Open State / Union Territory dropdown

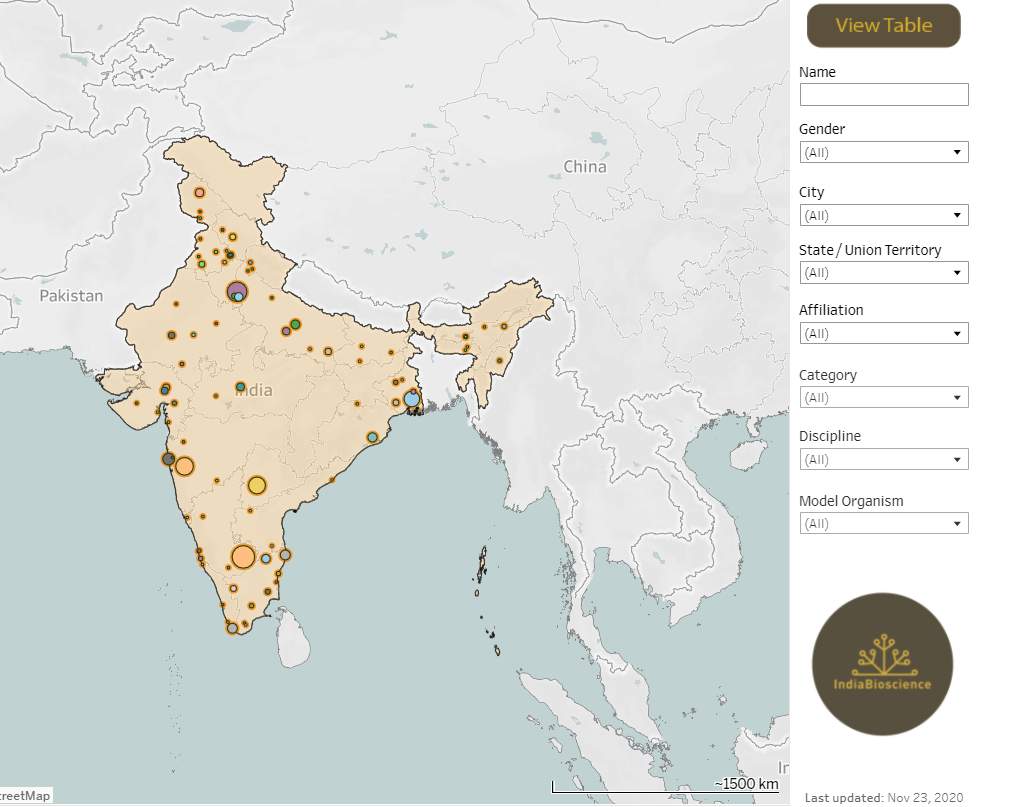pyautogui.click(x=884, y=272)
